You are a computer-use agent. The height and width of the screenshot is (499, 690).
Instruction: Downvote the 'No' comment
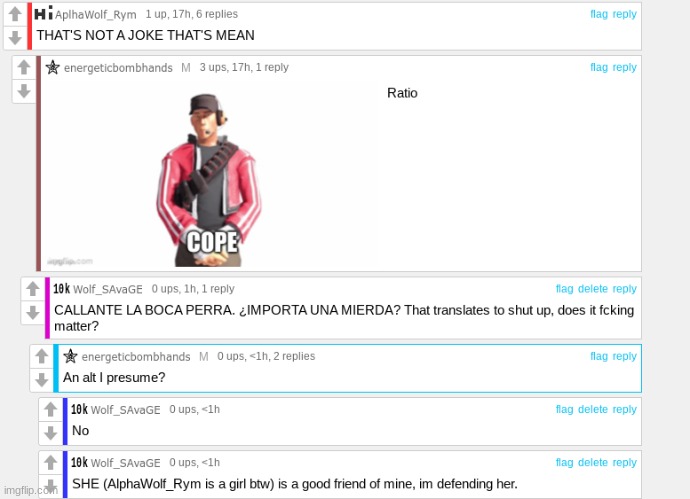tap(50, 433)
